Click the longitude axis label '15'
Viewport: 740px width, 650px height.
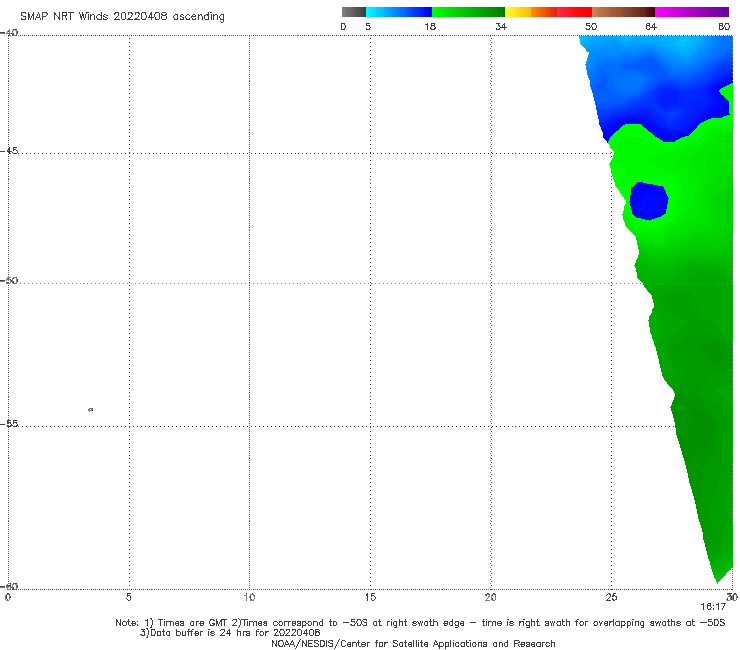(x=370, y=597)
